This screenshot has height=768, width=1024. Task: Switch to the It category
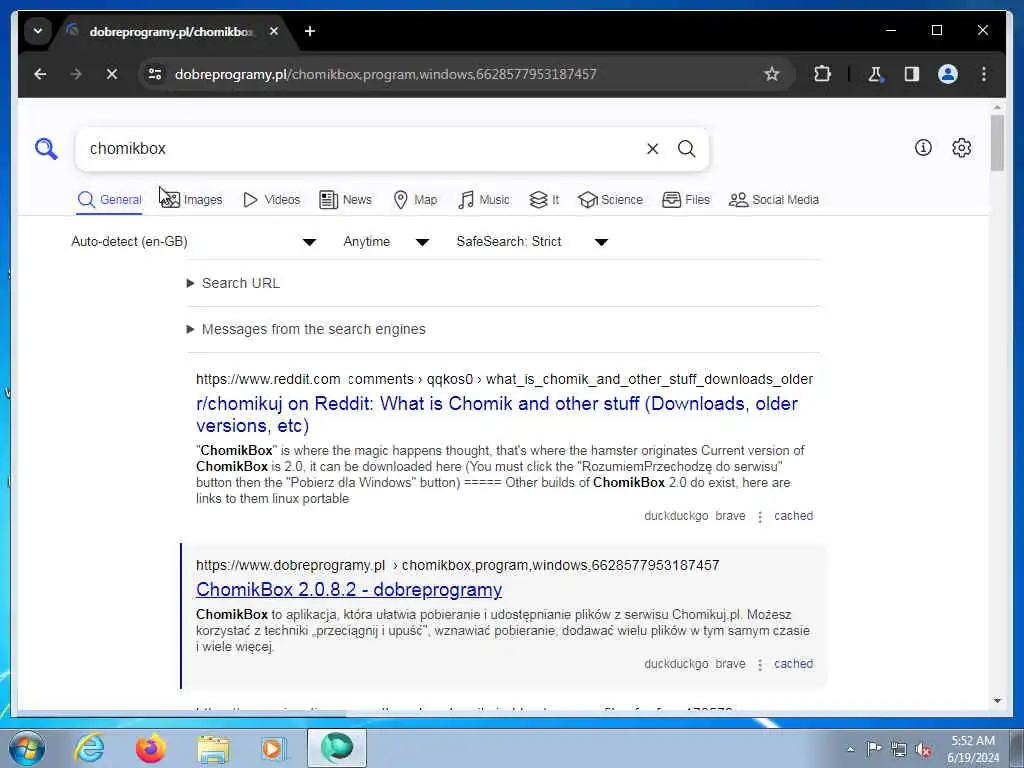click(544, 200)
